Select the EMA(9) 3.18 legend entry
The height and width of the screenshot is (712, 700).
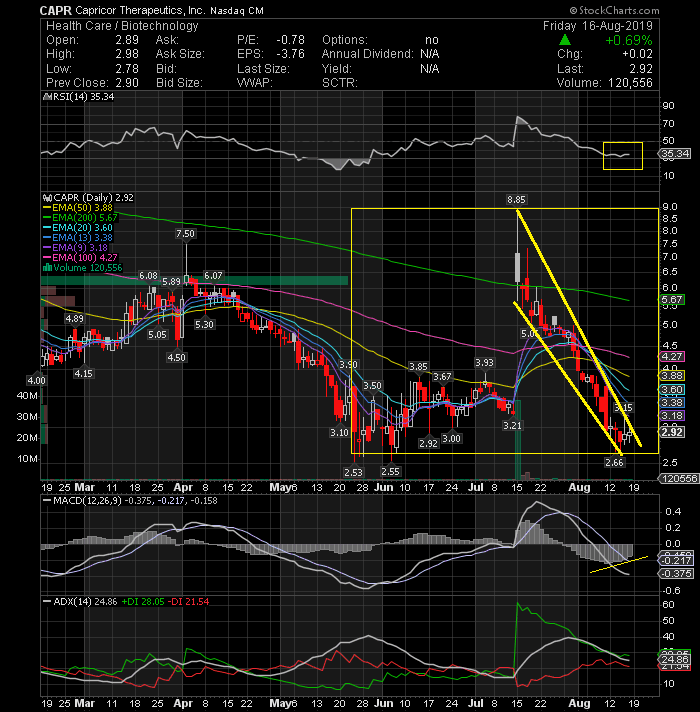coord(76,247)
